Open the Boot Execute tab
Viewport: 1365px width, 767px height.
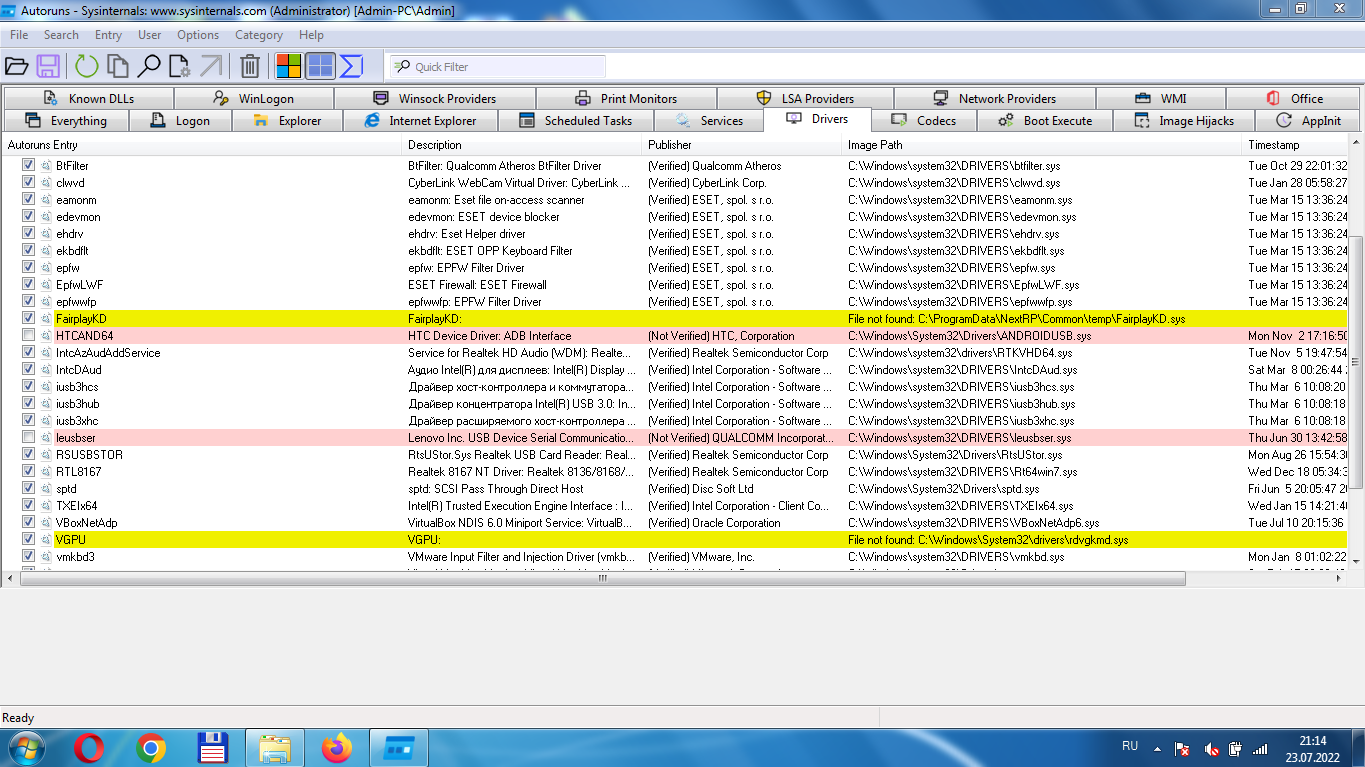coord(1045,121)
